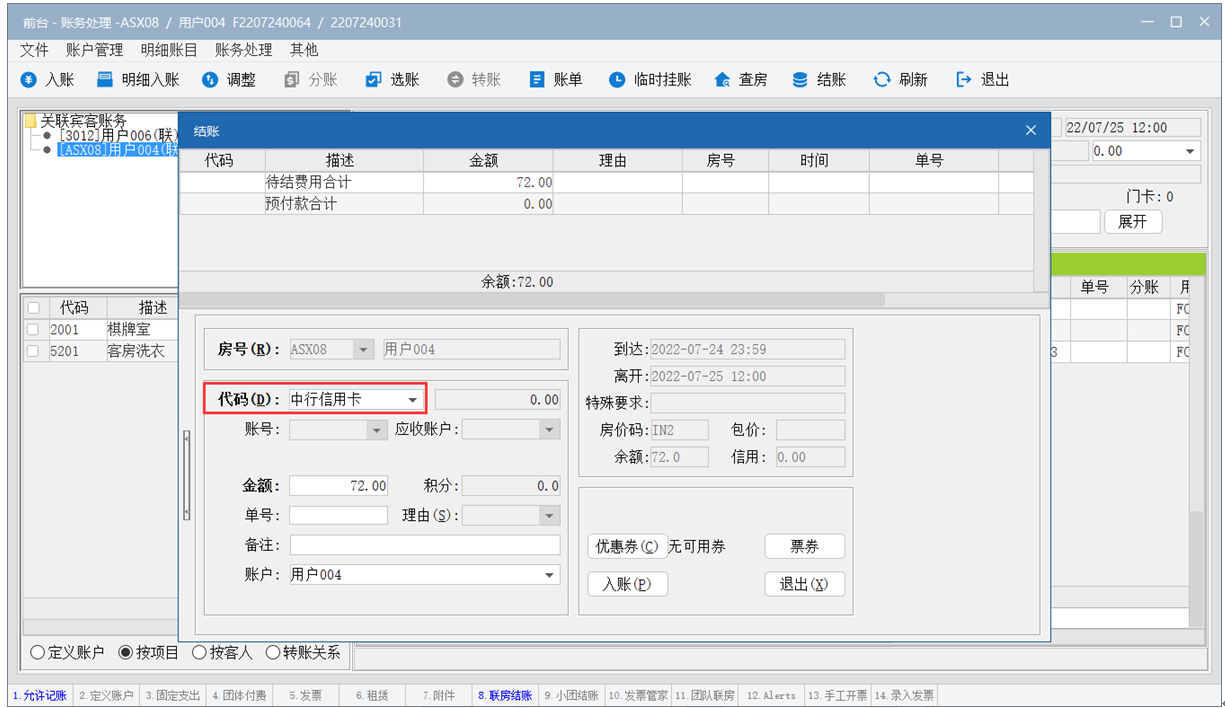Click the 入账(P) button
The width and height of the screenshot is (1225, 708).
point(627,584)
